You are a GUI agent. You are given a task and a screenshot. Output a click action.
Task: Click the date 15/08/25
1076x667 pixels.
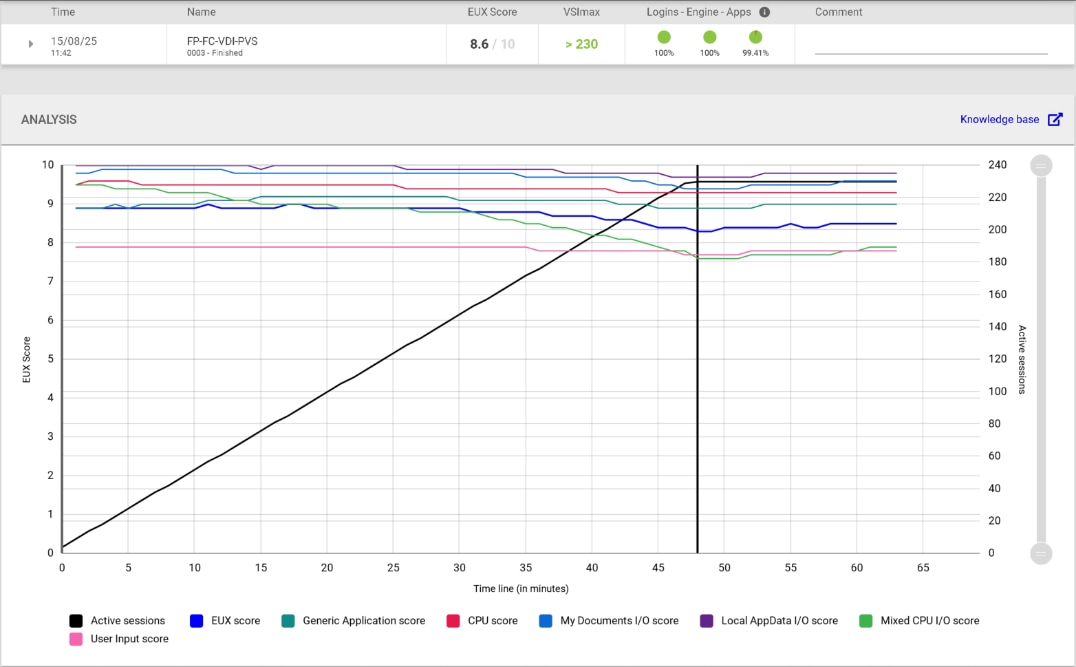[x=73, y=40]
